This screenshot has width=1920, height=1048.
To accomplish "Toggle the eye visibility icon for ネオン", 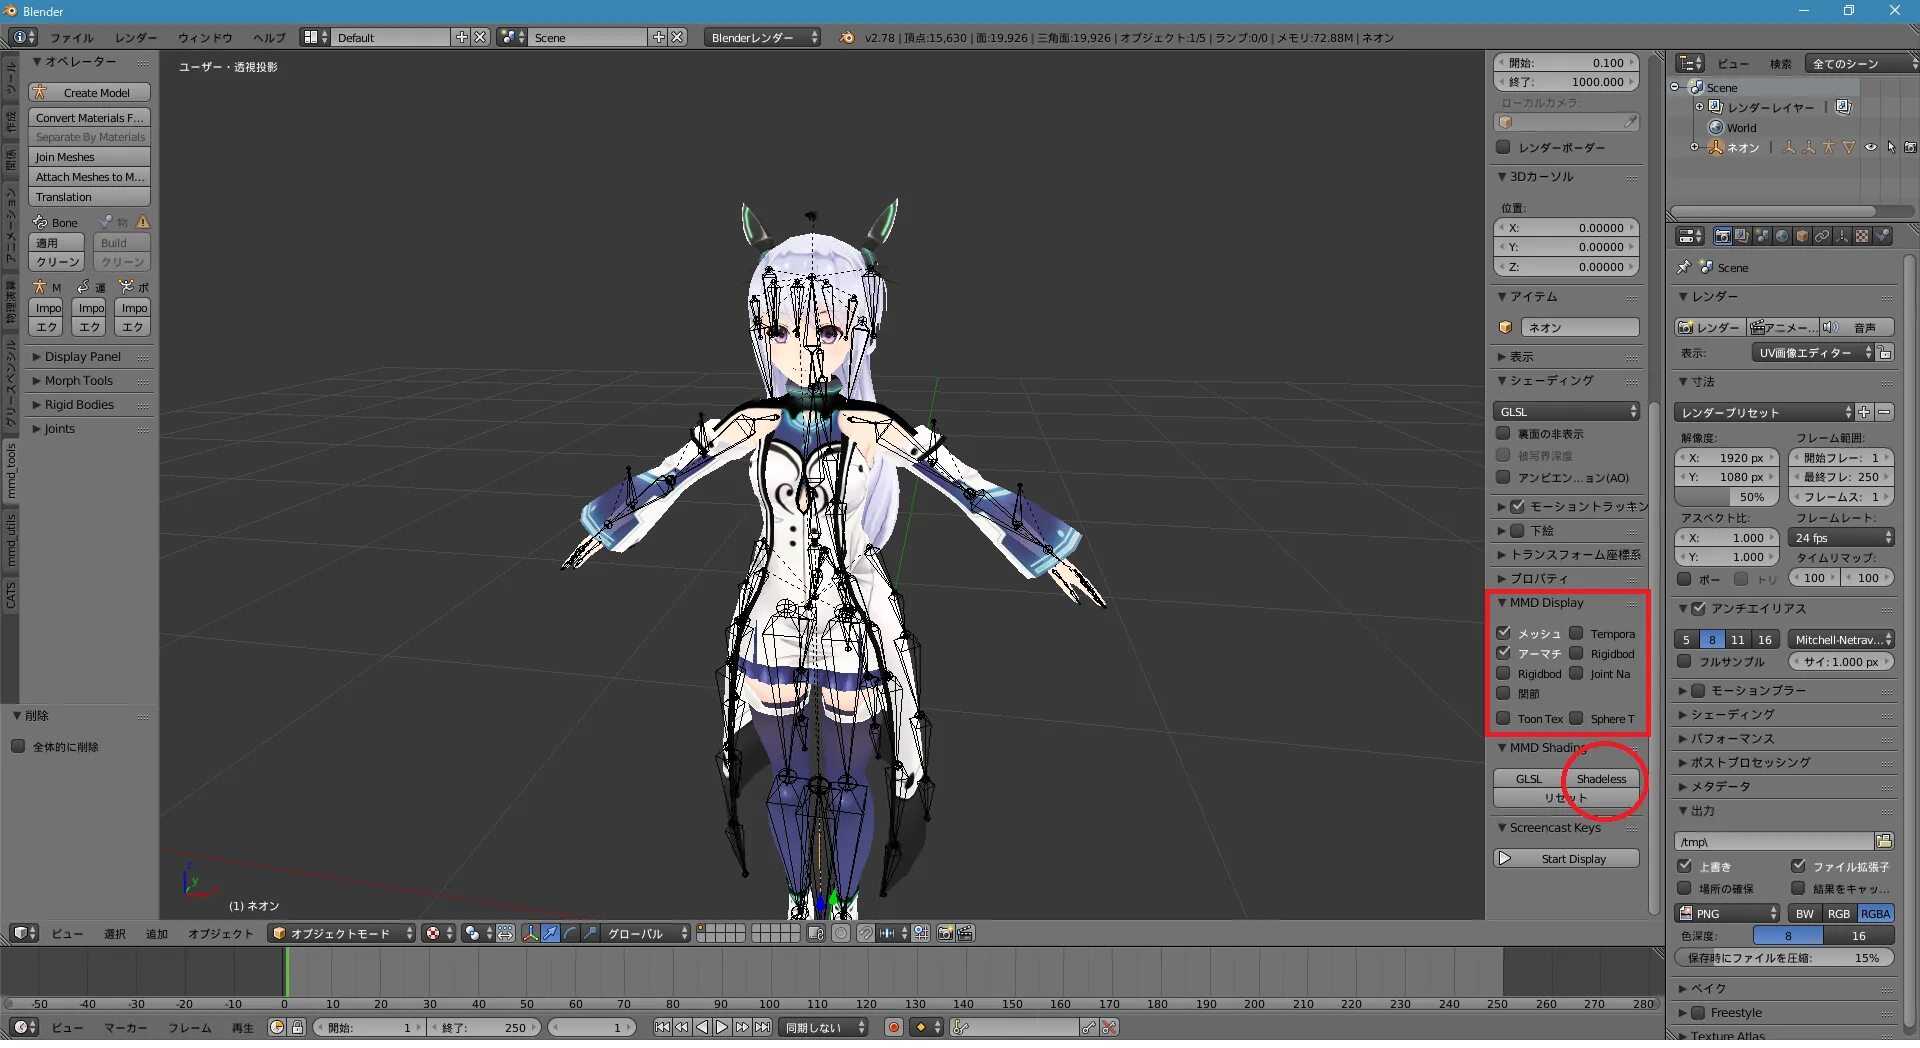I will point(1870,148).
